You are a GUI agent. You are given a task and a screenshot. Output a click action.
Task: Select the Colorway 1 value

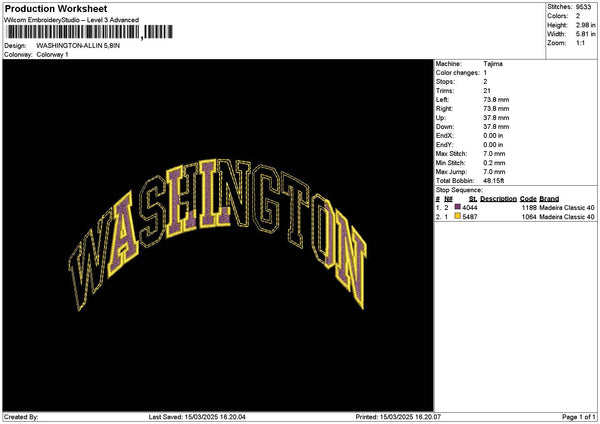click(52, 55)
